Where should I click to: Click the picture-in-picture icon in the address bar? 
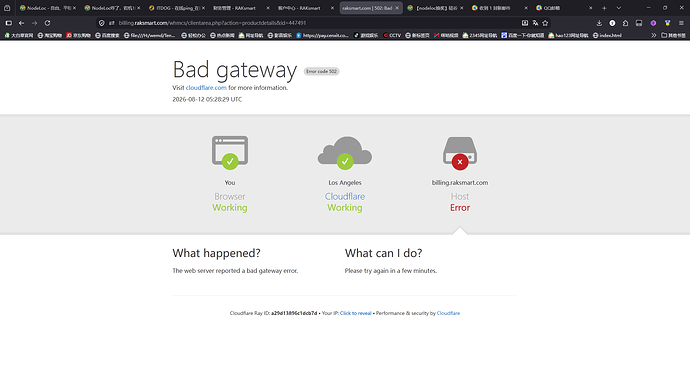tap(525, 23)
